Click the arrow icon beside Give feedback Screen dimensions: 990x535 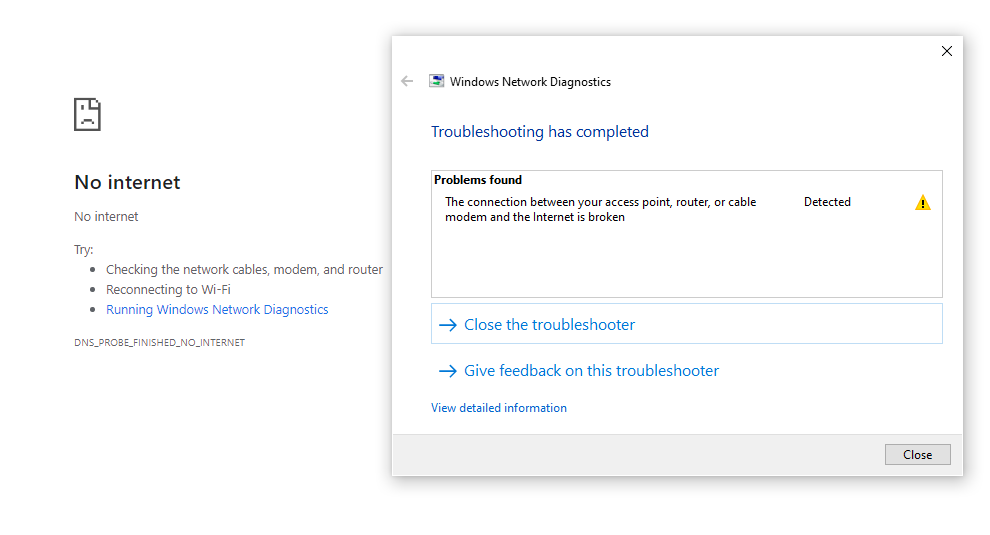click(448, 371)
